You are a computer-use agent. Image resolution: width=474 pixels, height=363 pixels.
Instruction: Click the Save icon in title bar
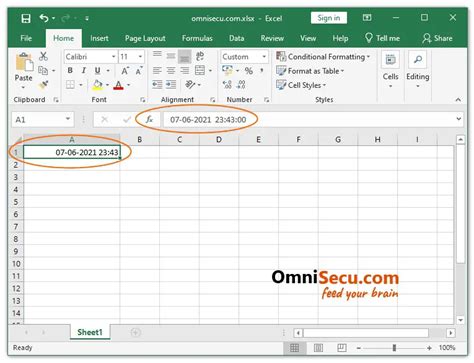(x=26, y=18)
